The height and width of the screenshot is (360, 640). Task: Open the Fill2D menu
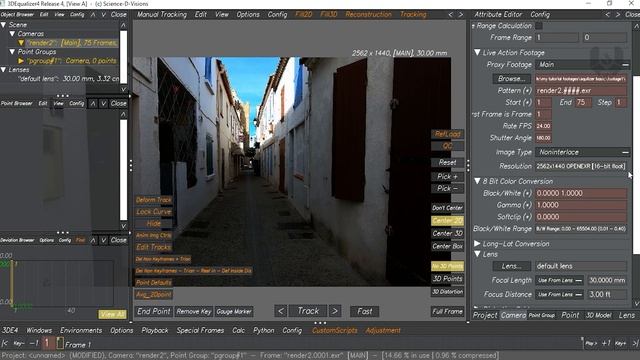click(304, 14)
